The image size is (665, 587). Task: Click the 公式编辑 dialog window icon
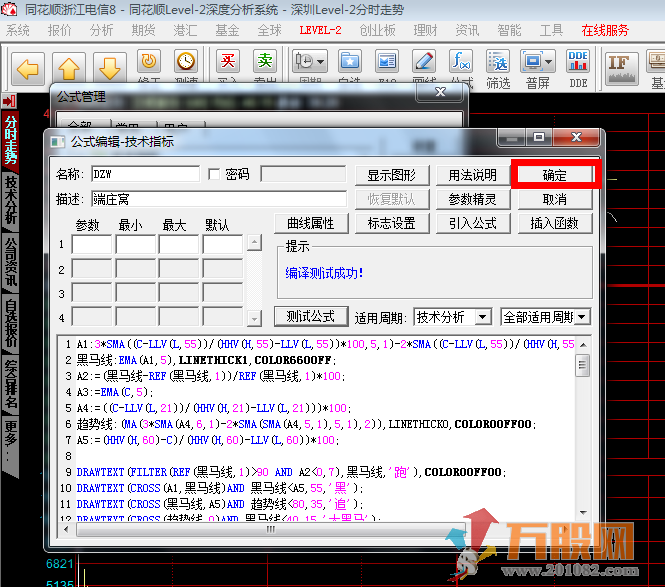click(x=58, y=142)
